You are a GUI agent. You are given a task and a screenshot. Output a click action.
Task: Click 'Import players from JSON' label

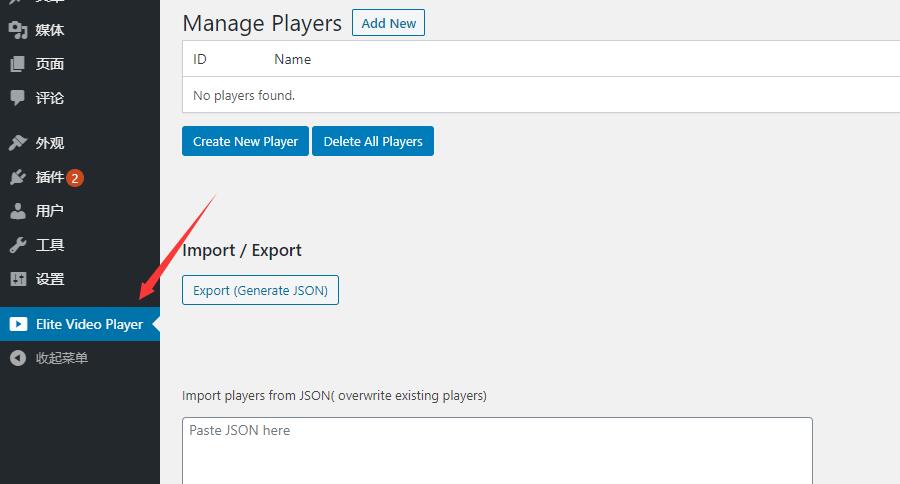pyautogui.click(x=334, y=396)
